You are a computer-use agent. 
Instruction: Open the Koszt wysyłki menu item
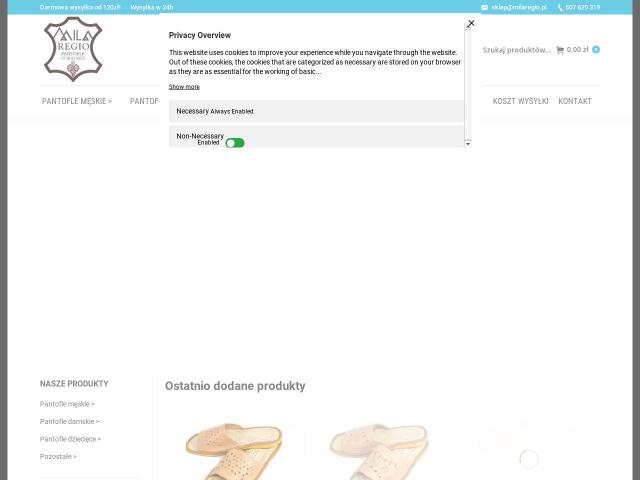click(520, 101)
